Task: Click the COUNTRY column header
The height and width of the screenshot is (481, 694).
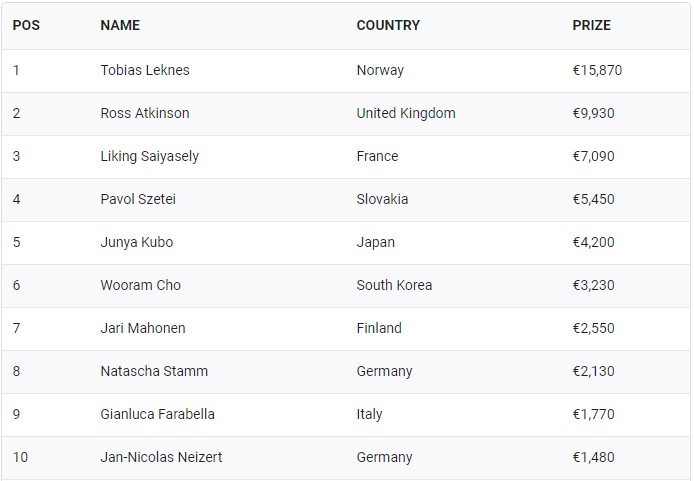Action: pos(388,25)
